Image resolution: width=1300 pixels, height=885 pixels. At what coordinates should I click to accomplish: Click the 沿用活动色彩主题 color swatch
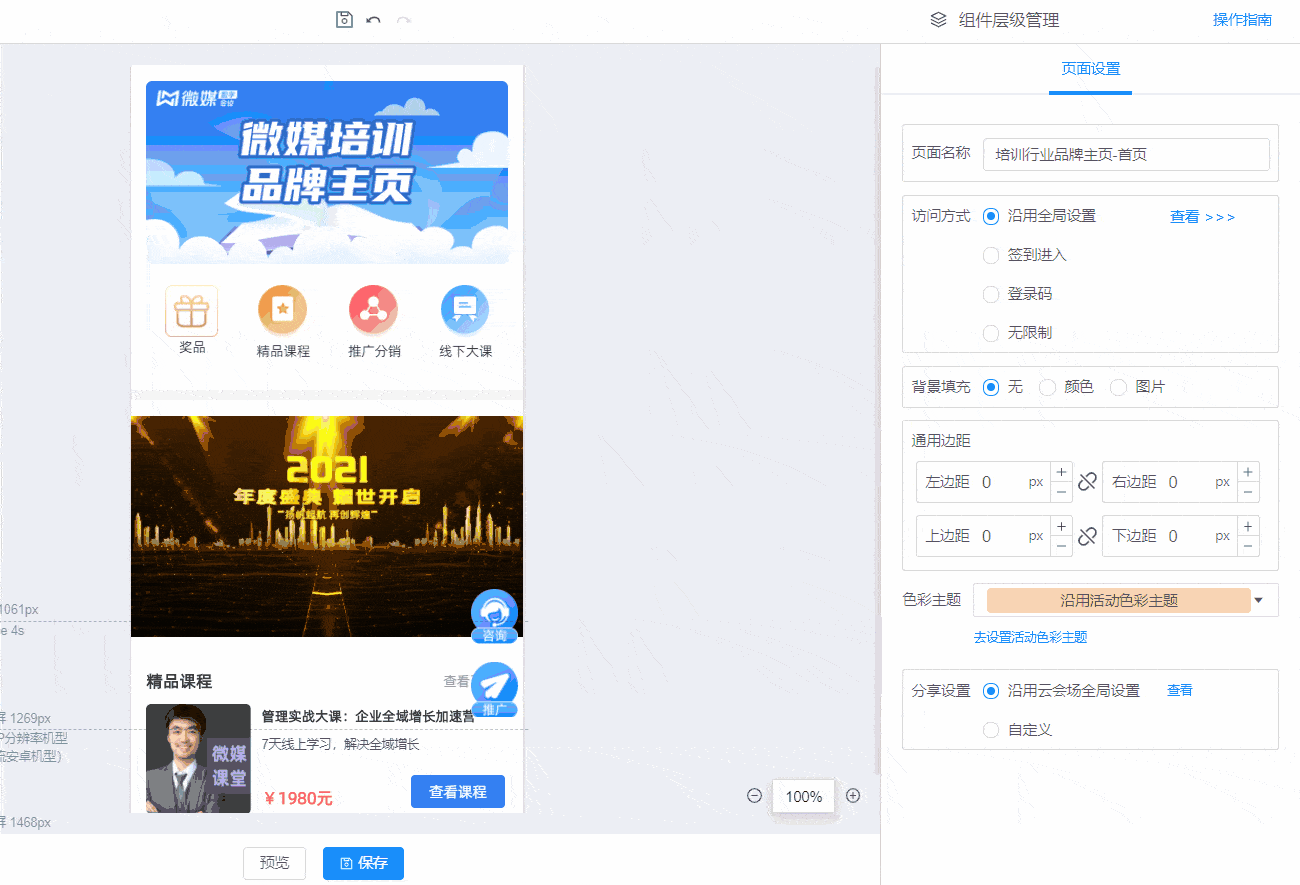point(1119,601)
